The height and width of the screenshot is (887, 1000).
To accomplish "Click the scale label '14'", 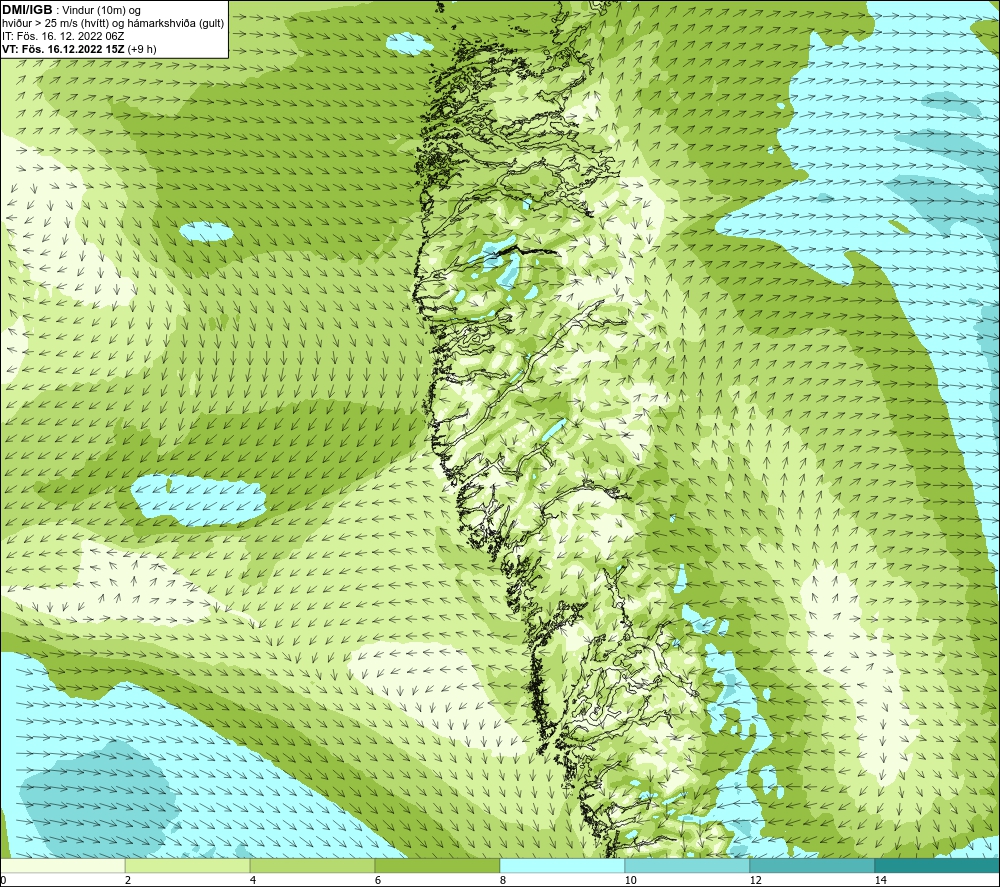I will (x=881, y=880).
